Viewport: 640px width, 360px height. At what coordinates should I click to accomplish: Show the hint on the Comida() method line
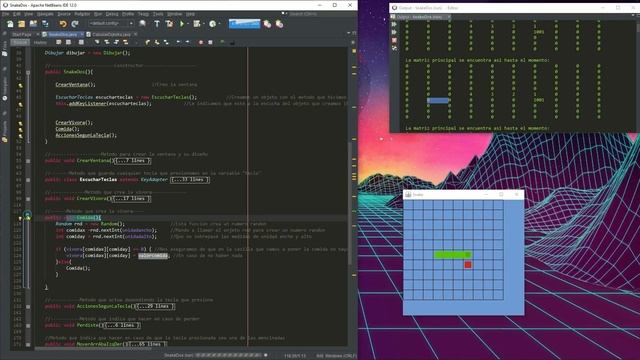coord(20,218)
